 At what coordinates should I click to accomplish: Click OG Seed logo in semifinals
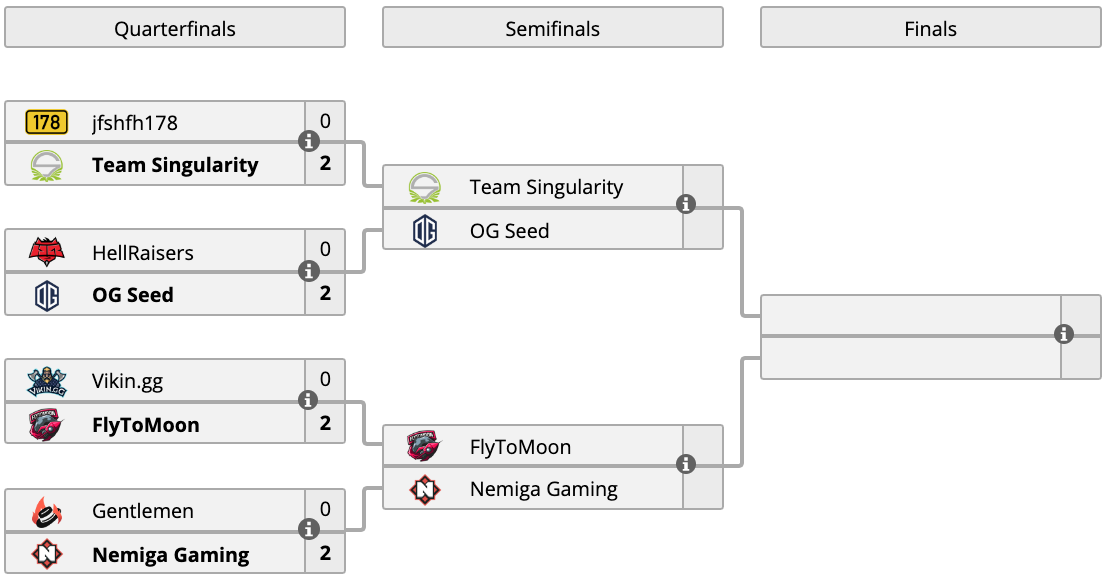click(425, 231)
